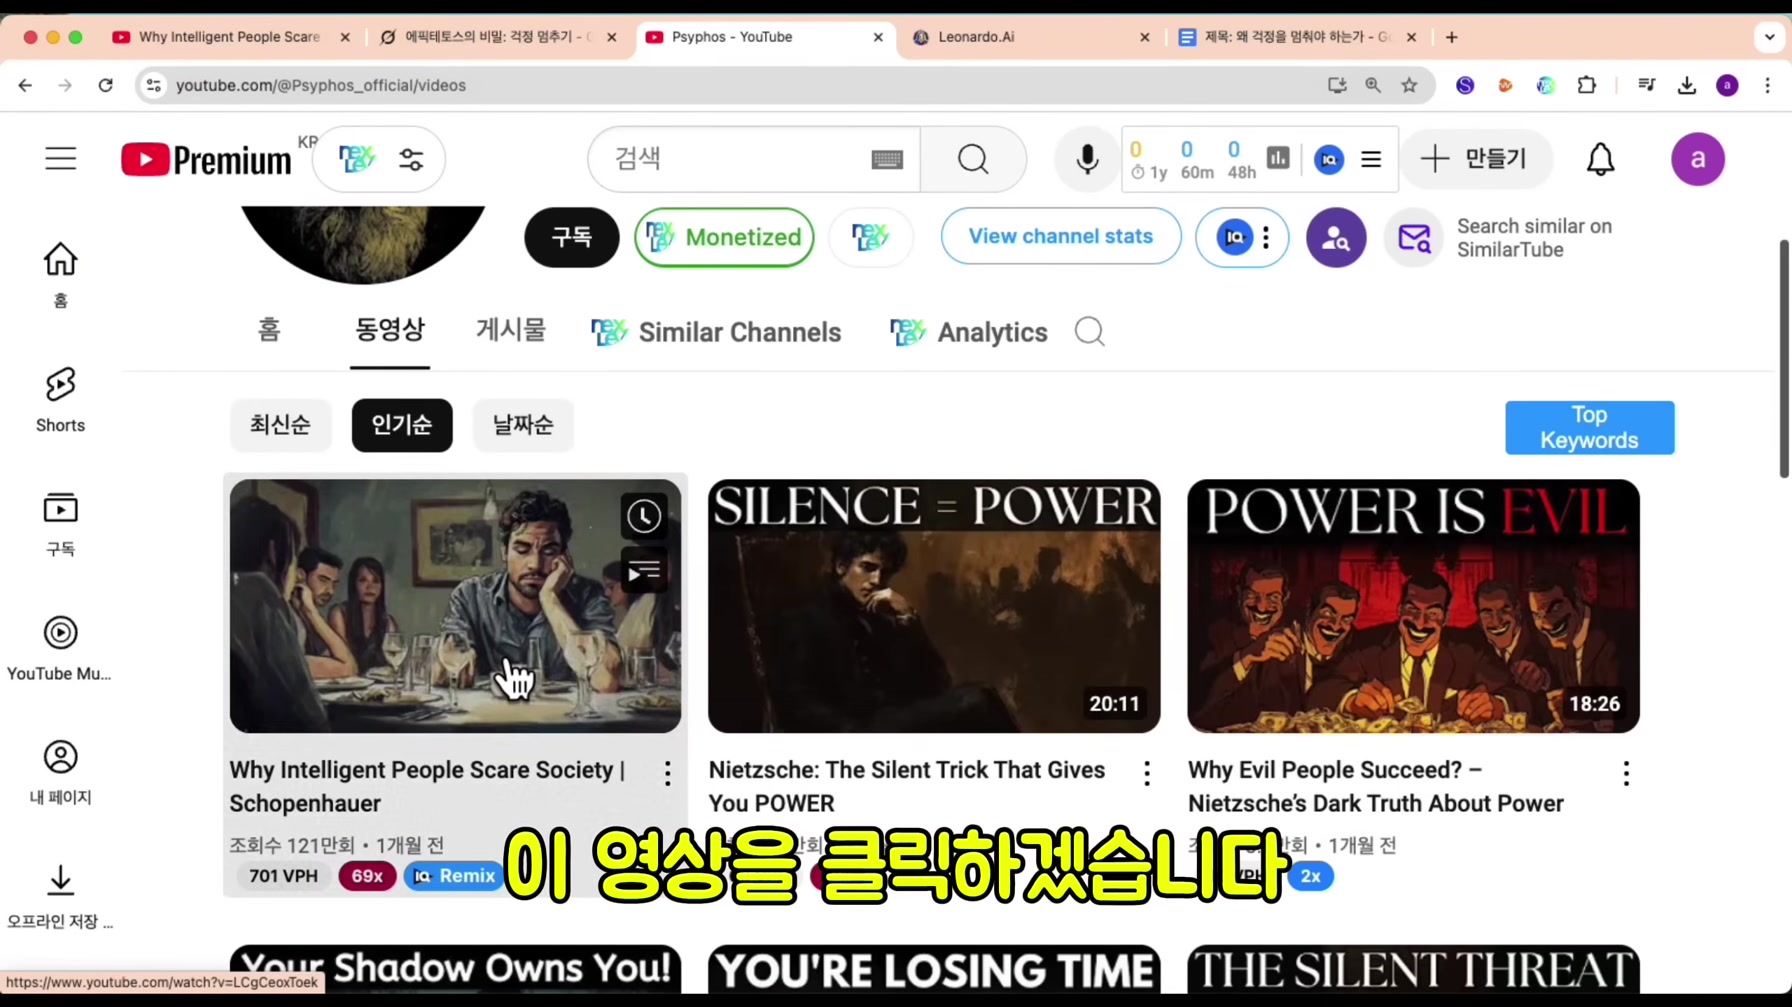Image resolution: width=1792 pixels, height=1007 pixels.
Task: Open the three-line menu next to IQ icon
Action: (x=1371, y=159)
